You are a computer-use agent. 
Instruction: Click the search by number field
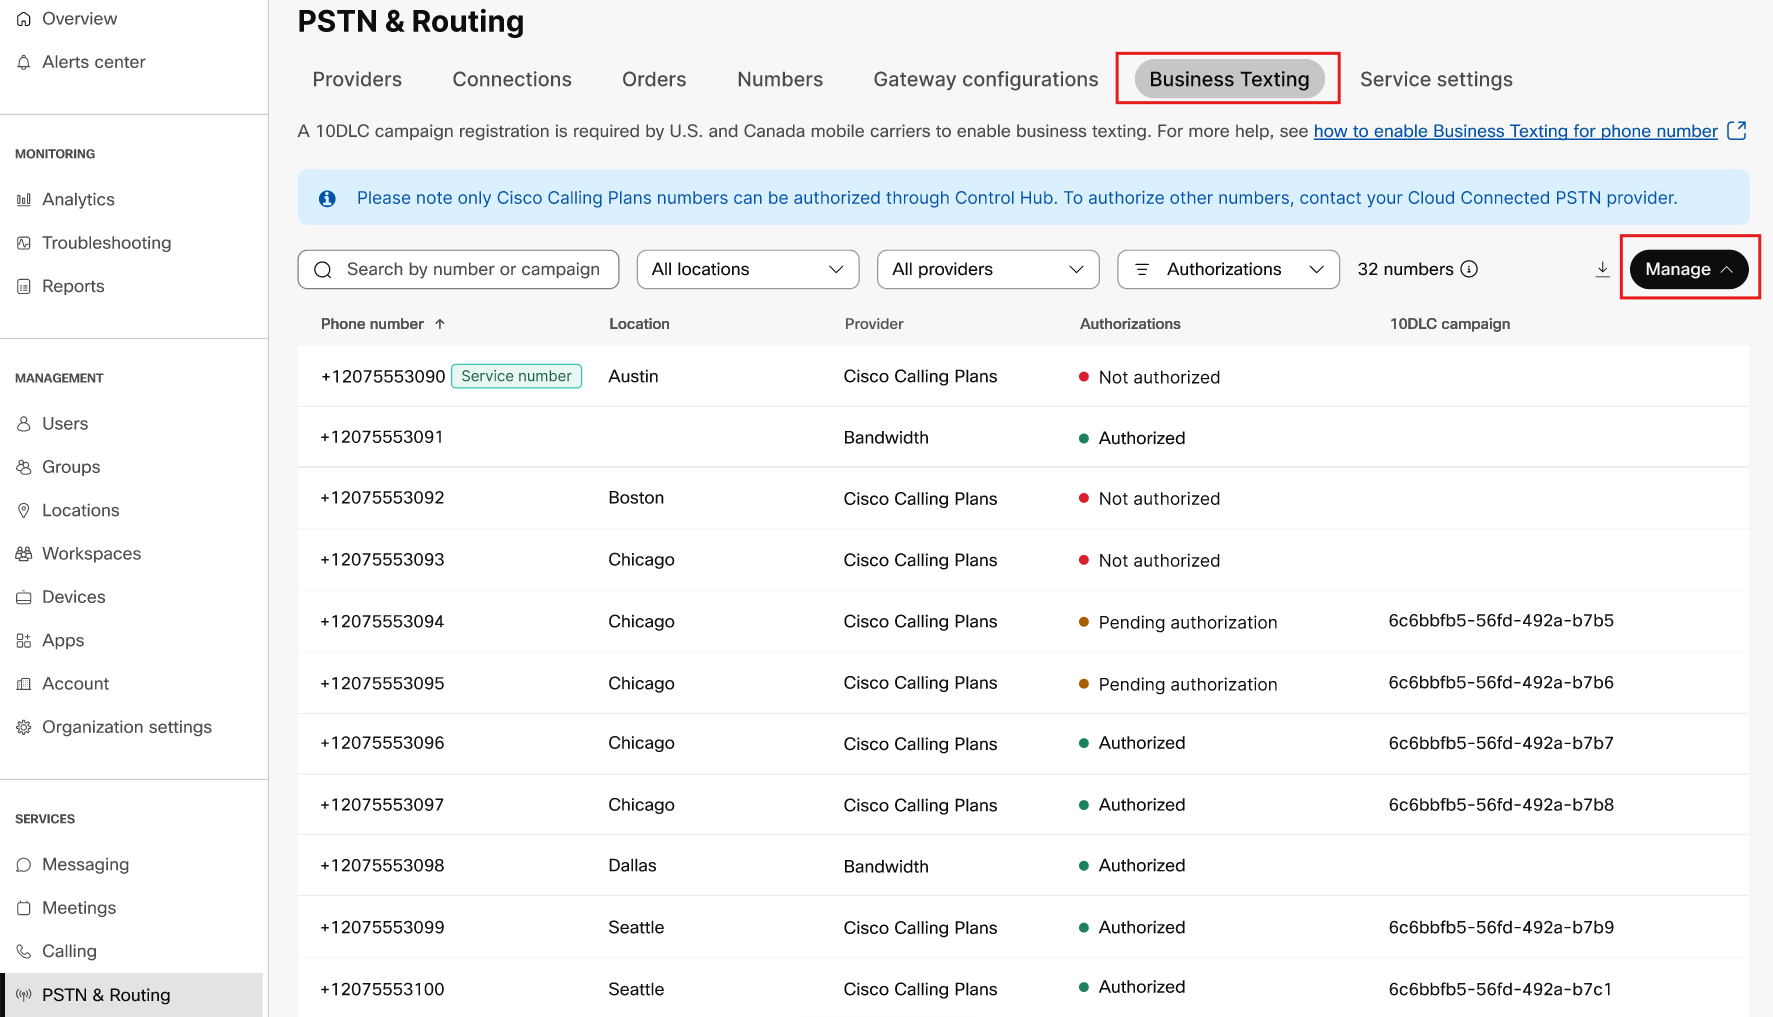(458, 269)
